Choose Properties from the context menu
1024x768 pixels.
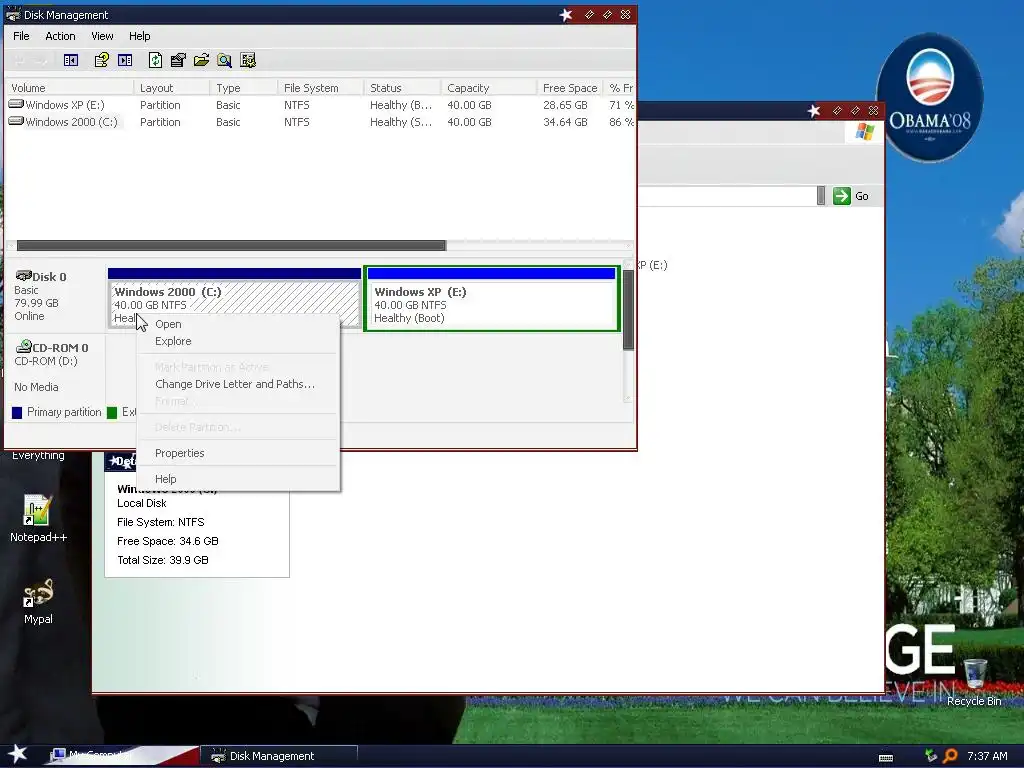[238, 453]
